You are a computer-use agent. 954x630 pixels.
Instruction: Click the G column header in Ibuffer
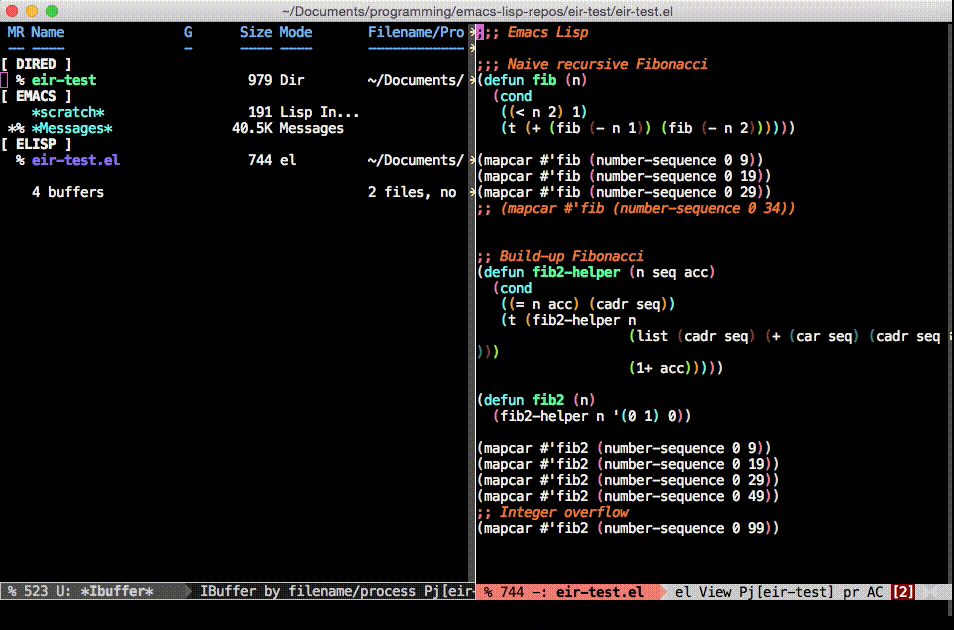click(188, 32)
